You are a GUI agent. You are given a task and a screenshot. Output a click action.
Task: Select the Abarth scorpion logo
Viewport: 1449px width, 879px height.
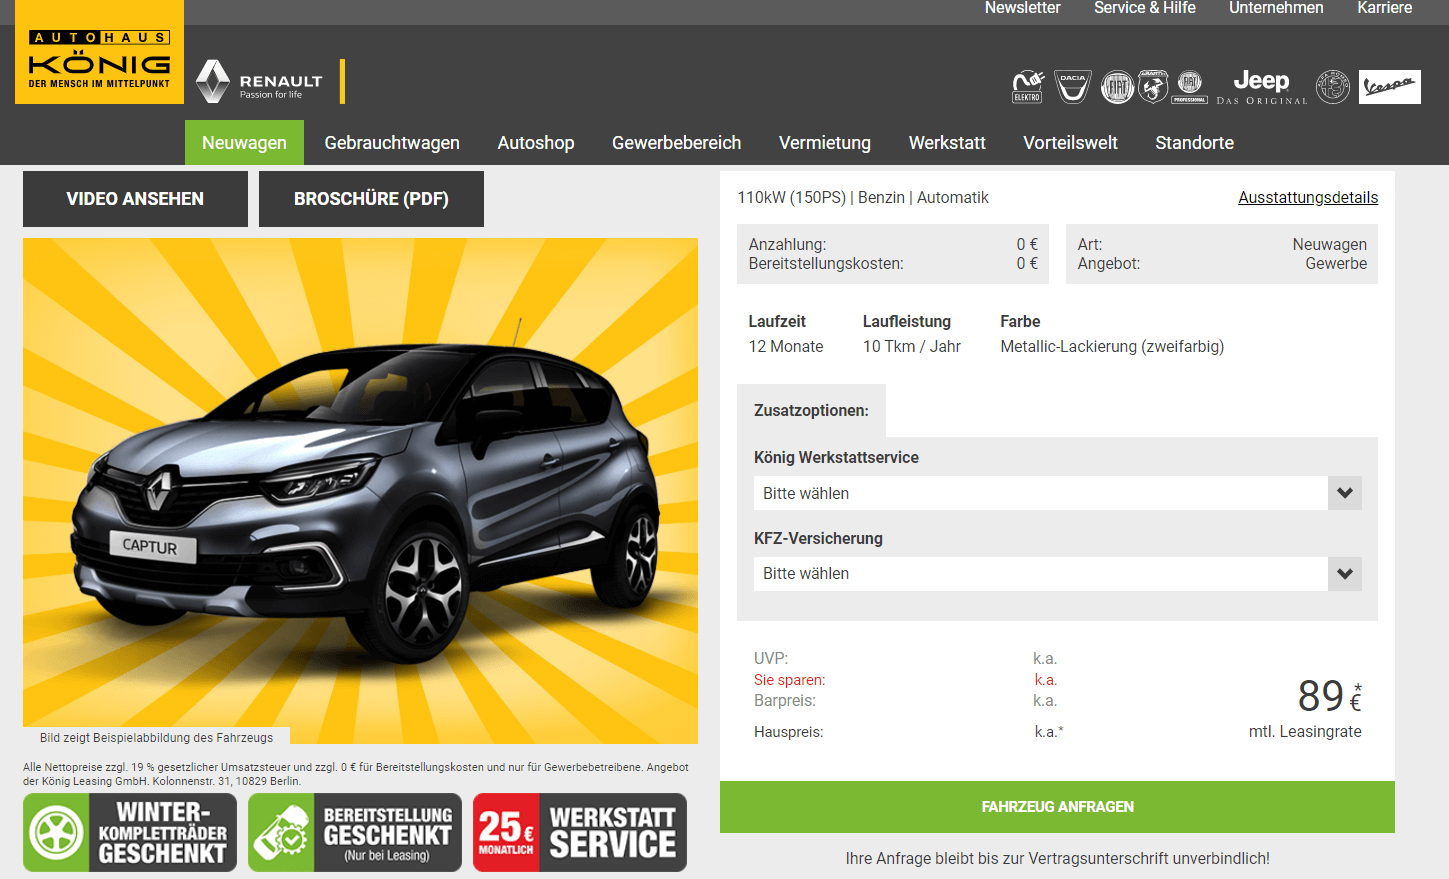(1153, 87)
